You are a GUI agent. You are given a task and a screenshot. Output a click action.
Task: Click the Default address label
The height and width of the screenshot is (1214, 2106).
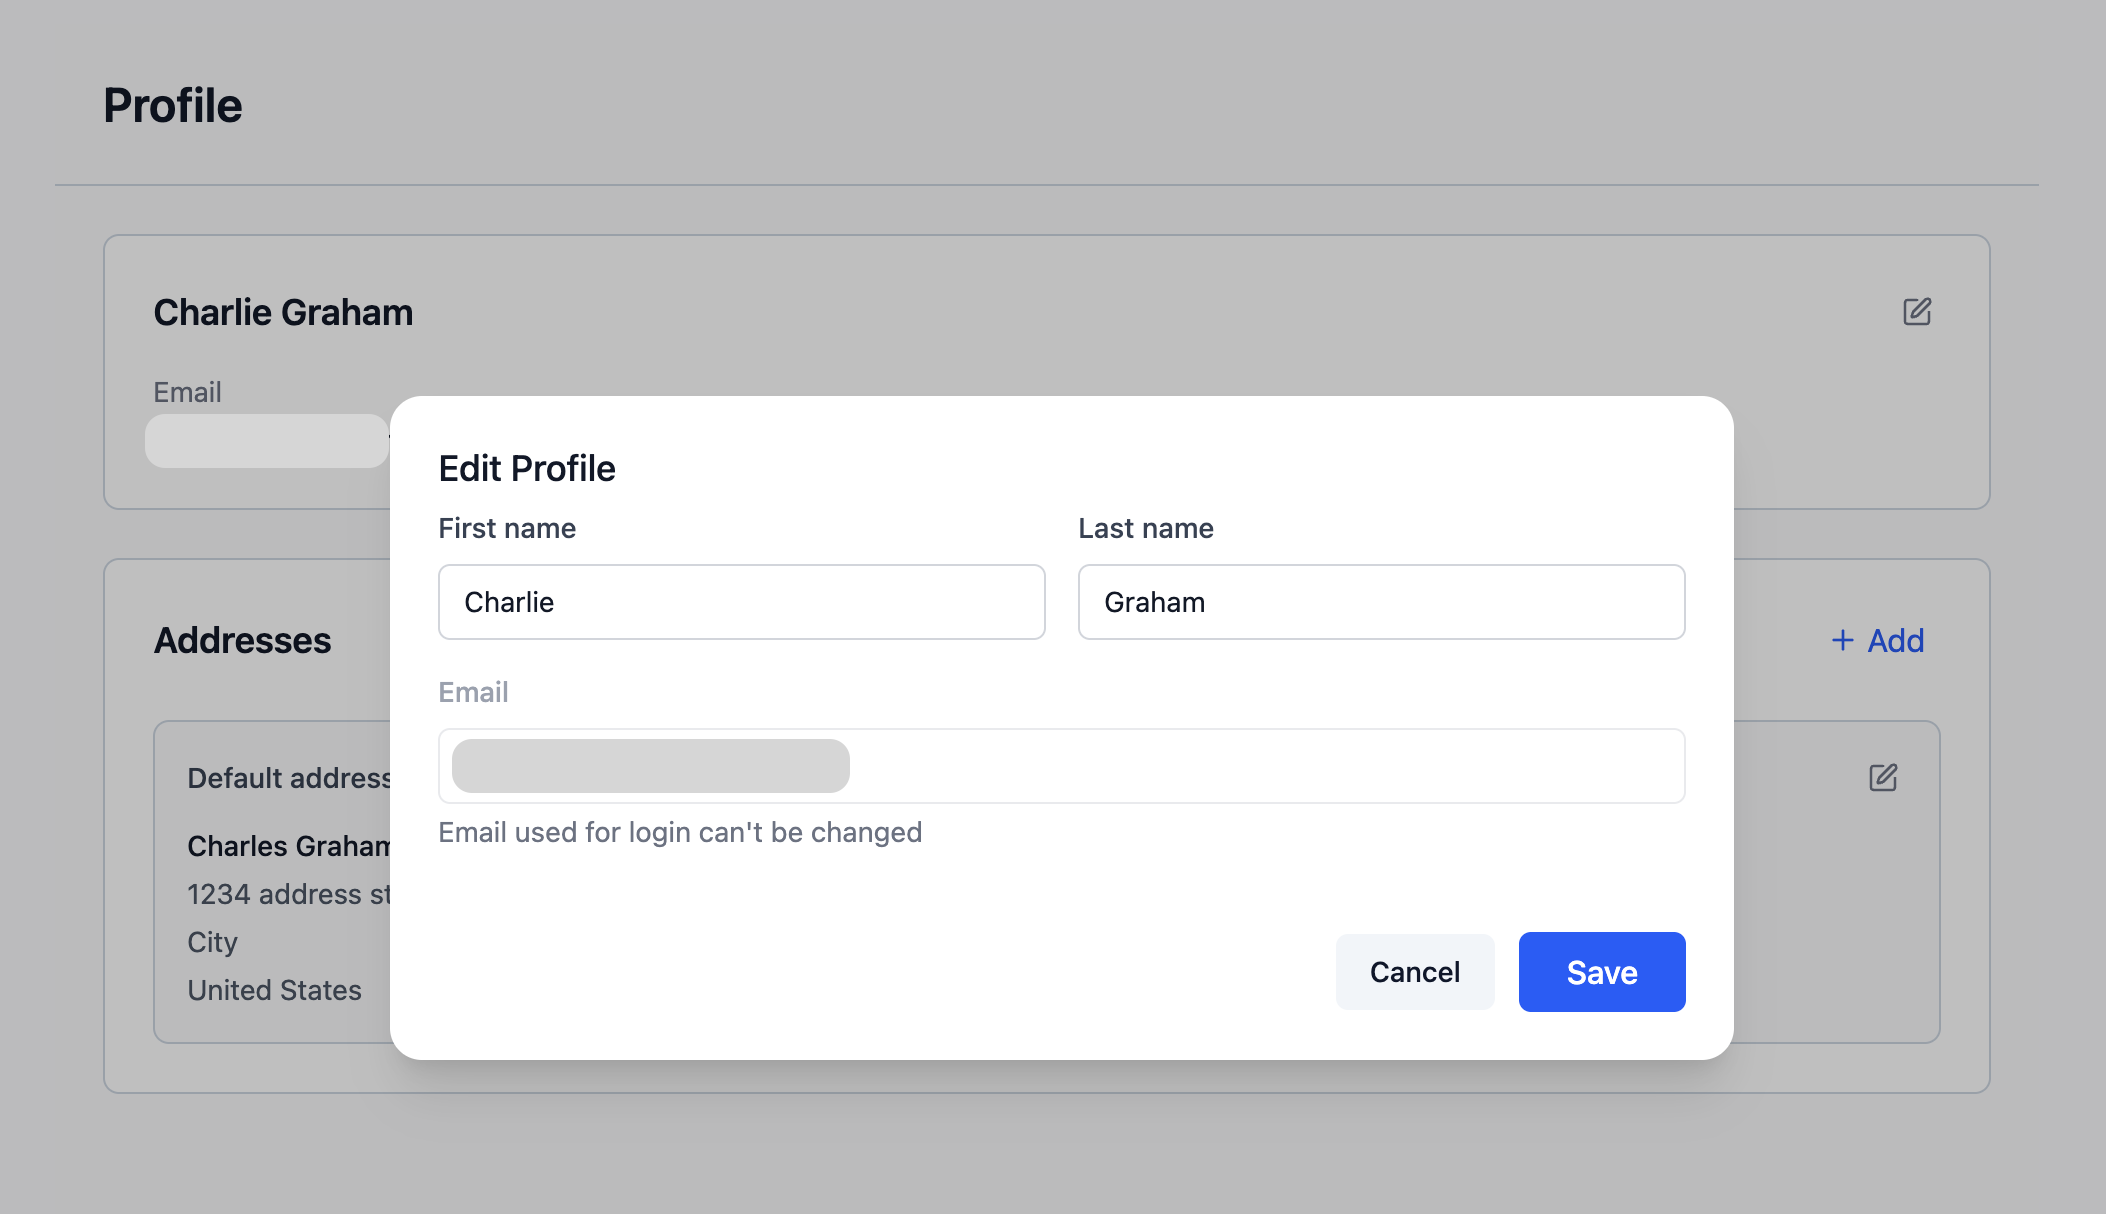coord(288,778)
